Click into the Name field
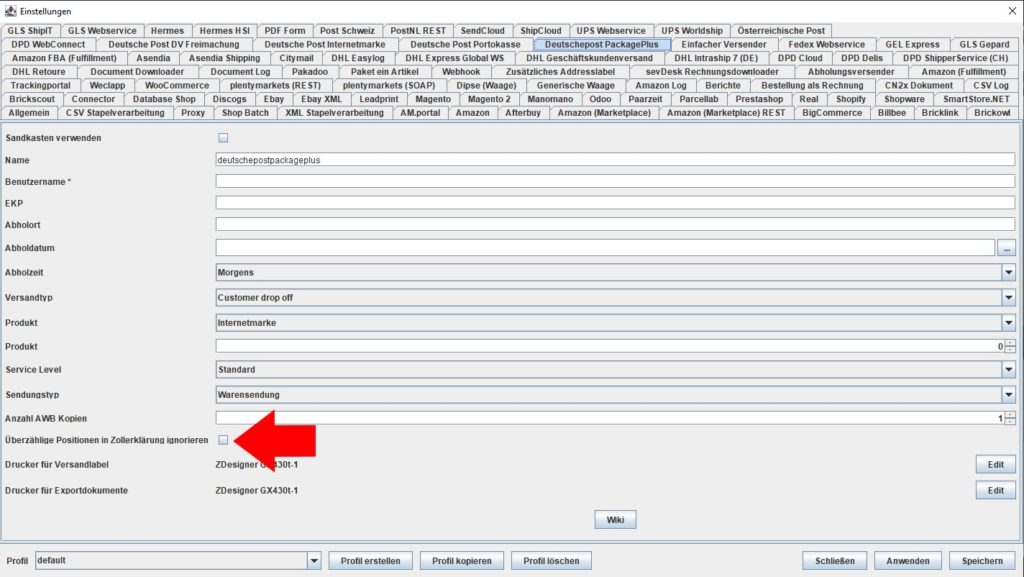This screenshot has width=1024, height=577. [x=615, y=160]
